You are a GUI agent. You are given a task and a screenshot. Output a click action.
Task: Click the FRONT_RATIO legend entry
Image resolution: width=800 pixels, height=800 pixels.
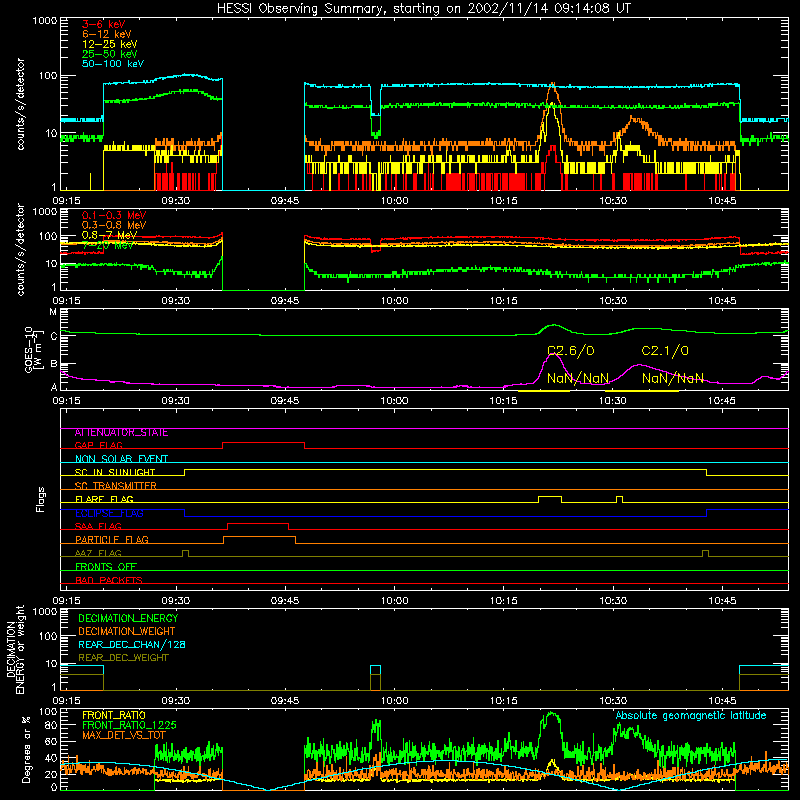[114, 715]
